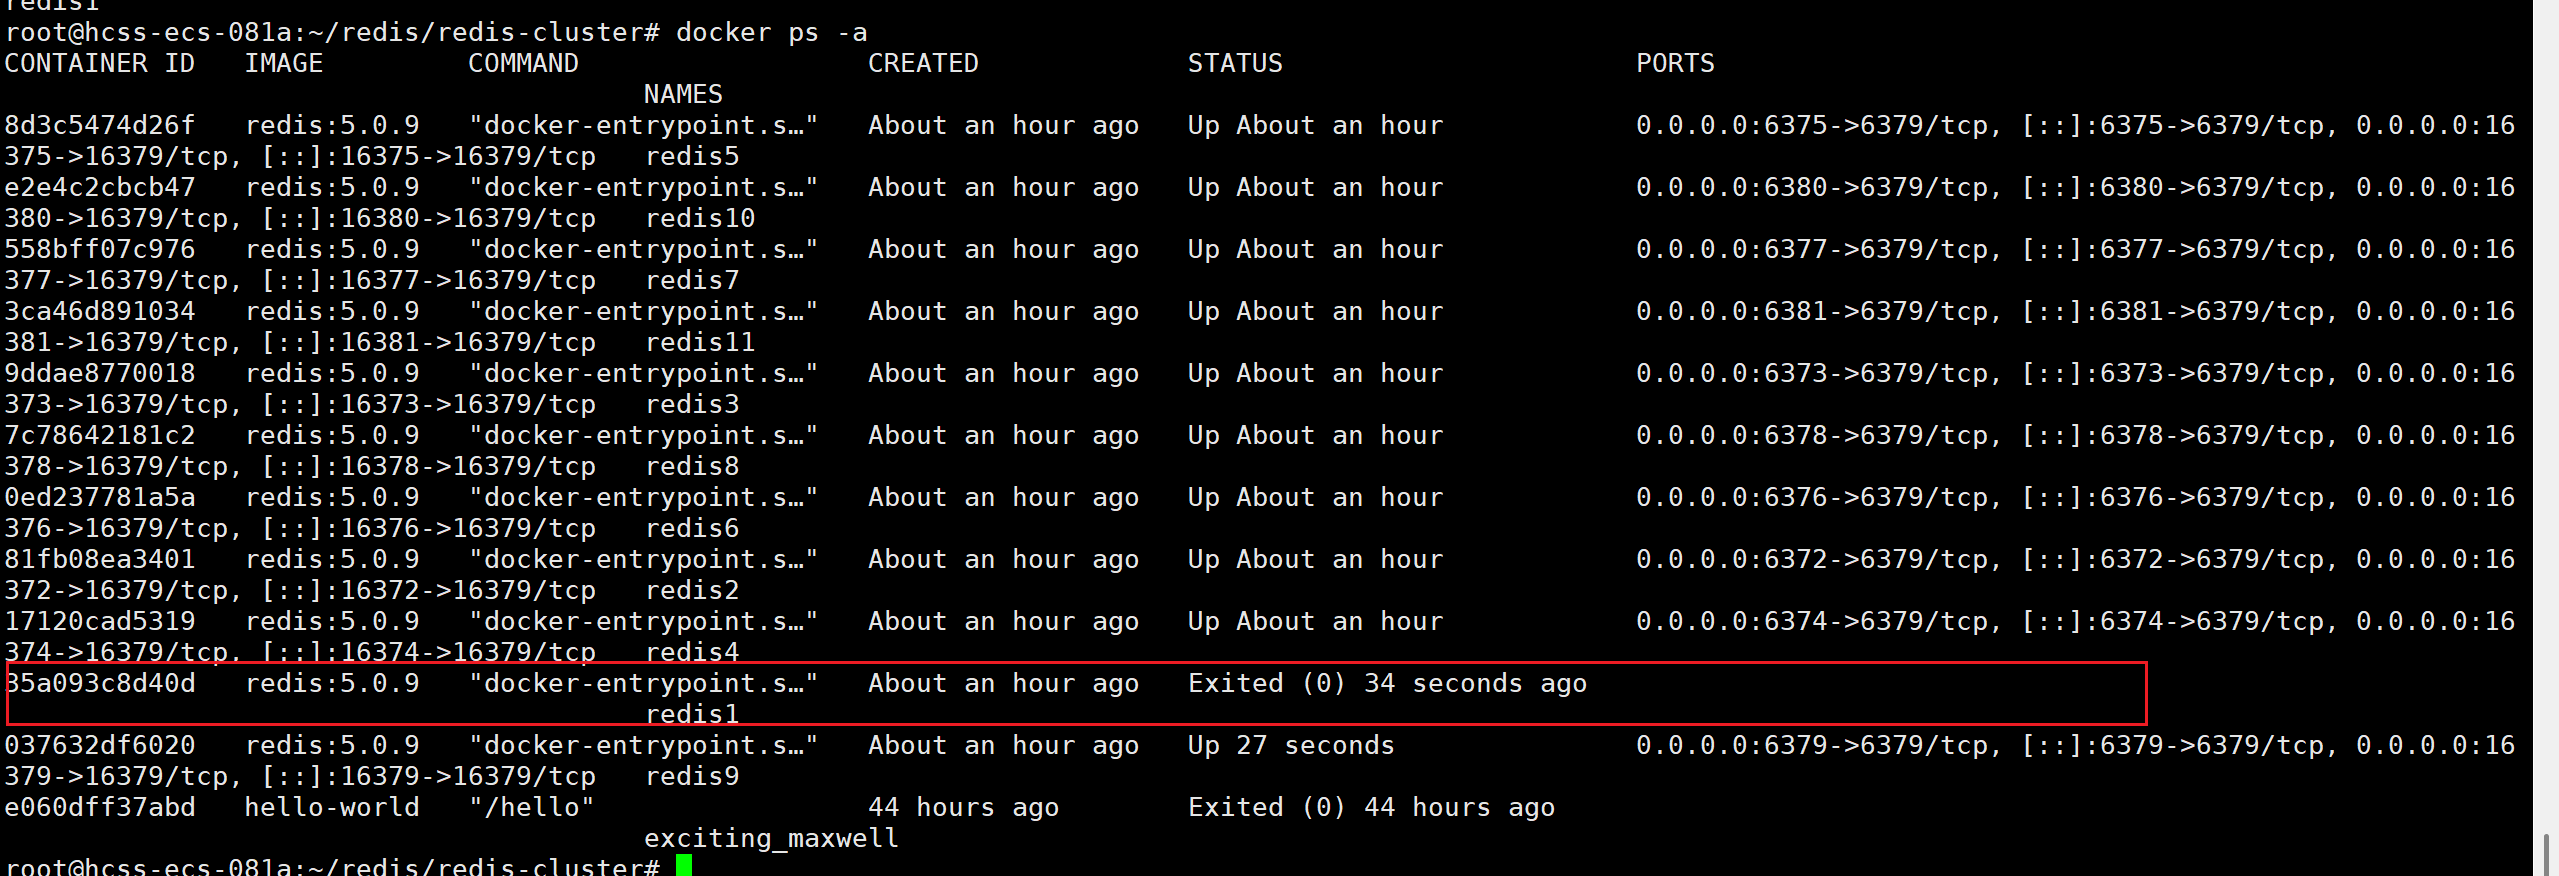Image resolution: width=2559 pixels, height=876 pixels.
Task: Click container ID 35a093c8d40d
Action: 100,684
